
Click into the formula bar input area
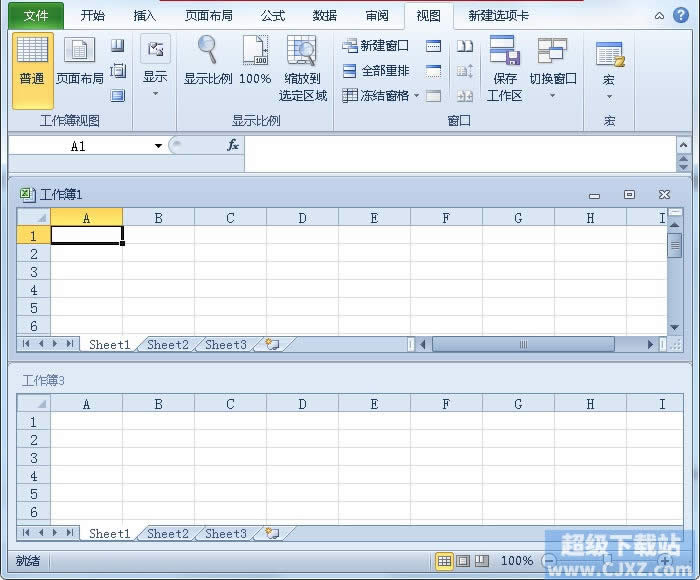460,154
